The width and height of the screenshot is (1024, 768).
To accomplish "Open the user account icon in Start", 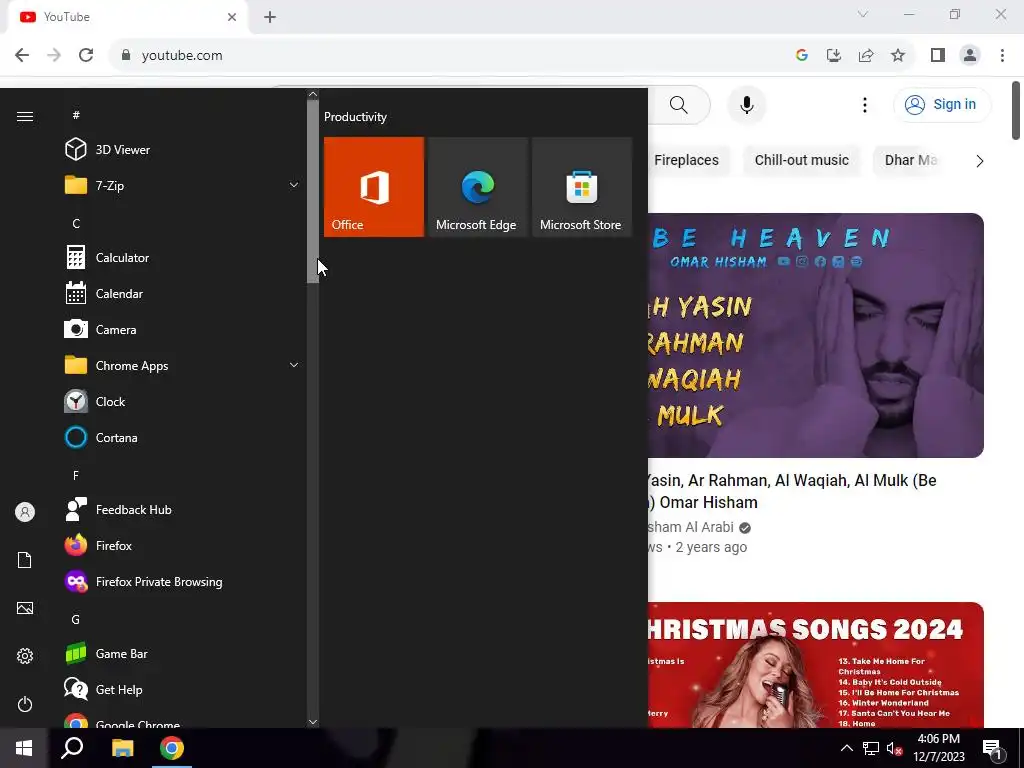I will [25, 512].
